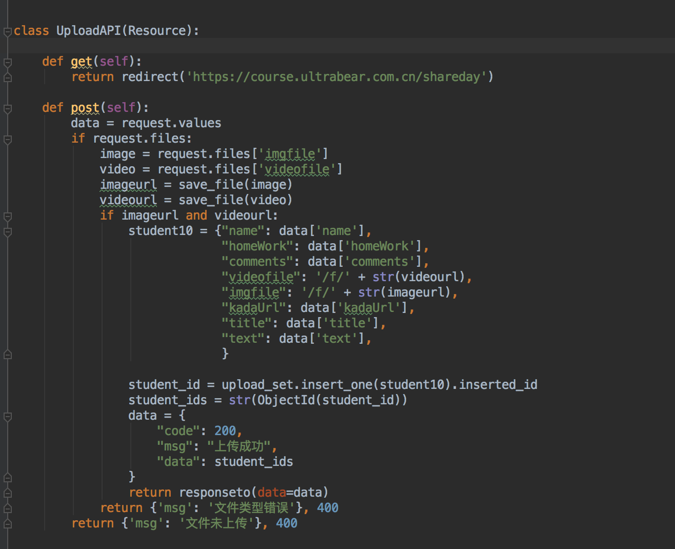Viewport: 675px width, 549px height.
Task: Click 'videofile' in the request.files line
Action: pyautogui.click(x=297, y=169)
